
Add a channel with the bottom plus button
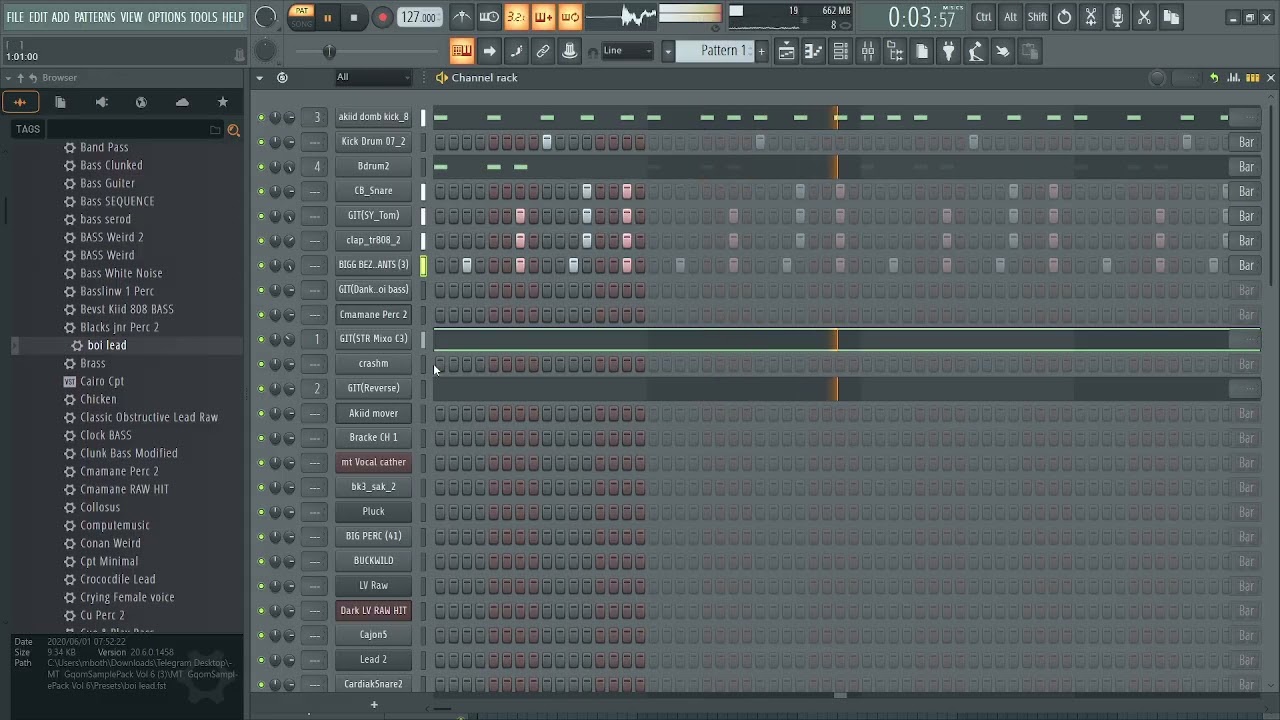tap(374, 705)
